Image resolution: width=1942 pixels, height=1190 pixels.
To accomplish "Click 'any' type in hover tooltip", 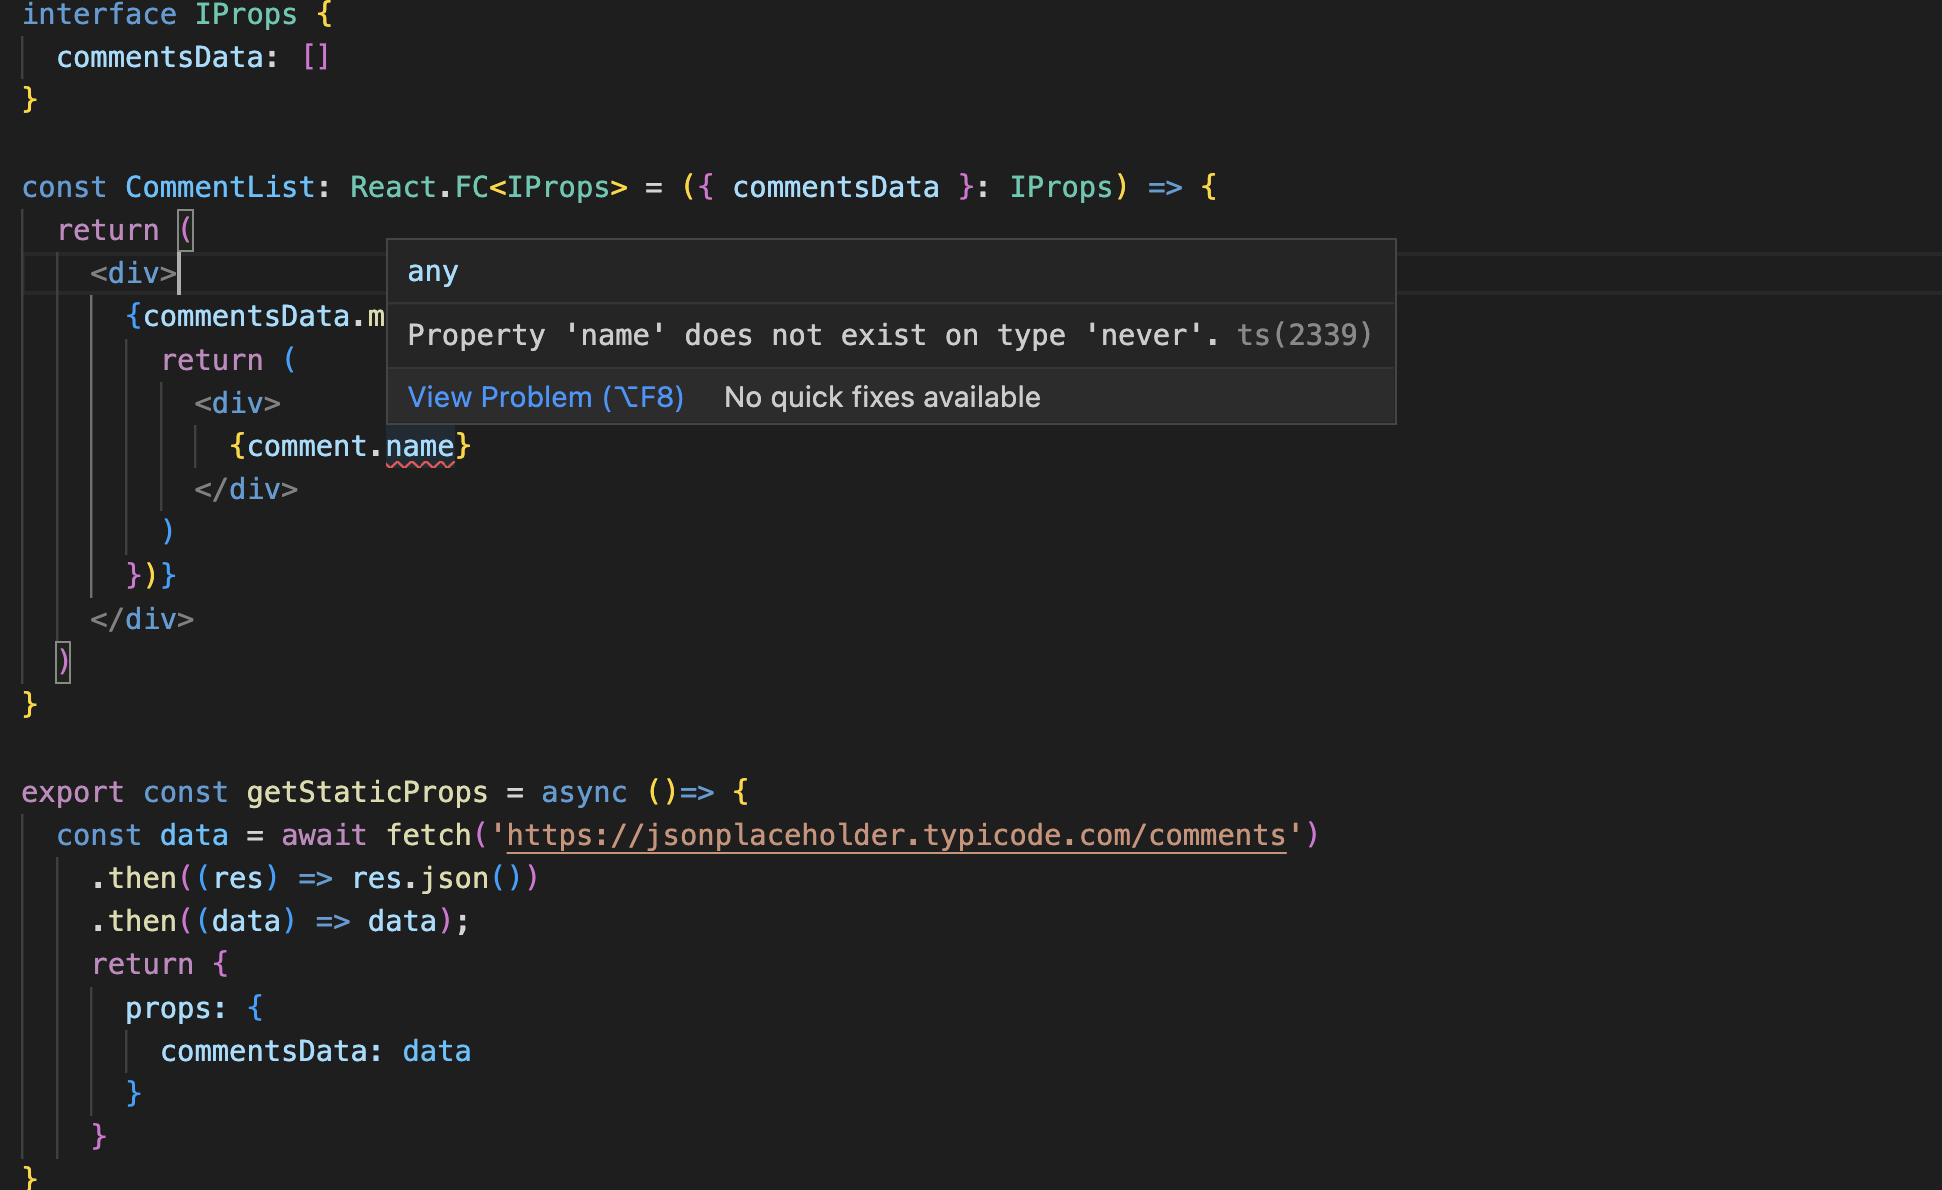I will [x=433, y=272].
